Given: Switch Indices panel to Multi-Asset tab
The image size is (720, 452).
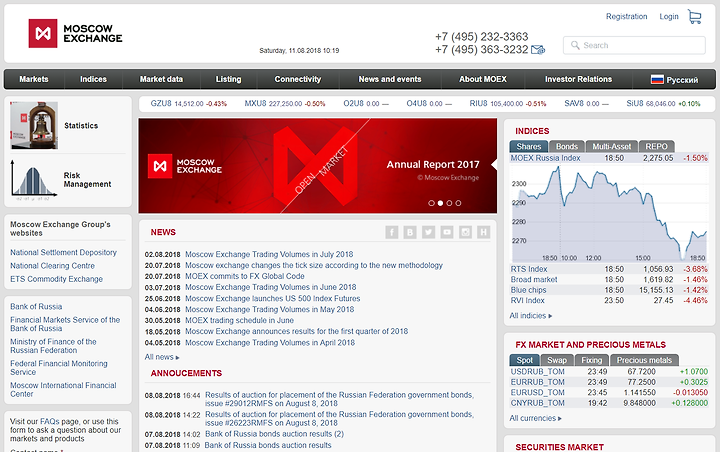Looking at the screenshot, I should coord(612,147).
